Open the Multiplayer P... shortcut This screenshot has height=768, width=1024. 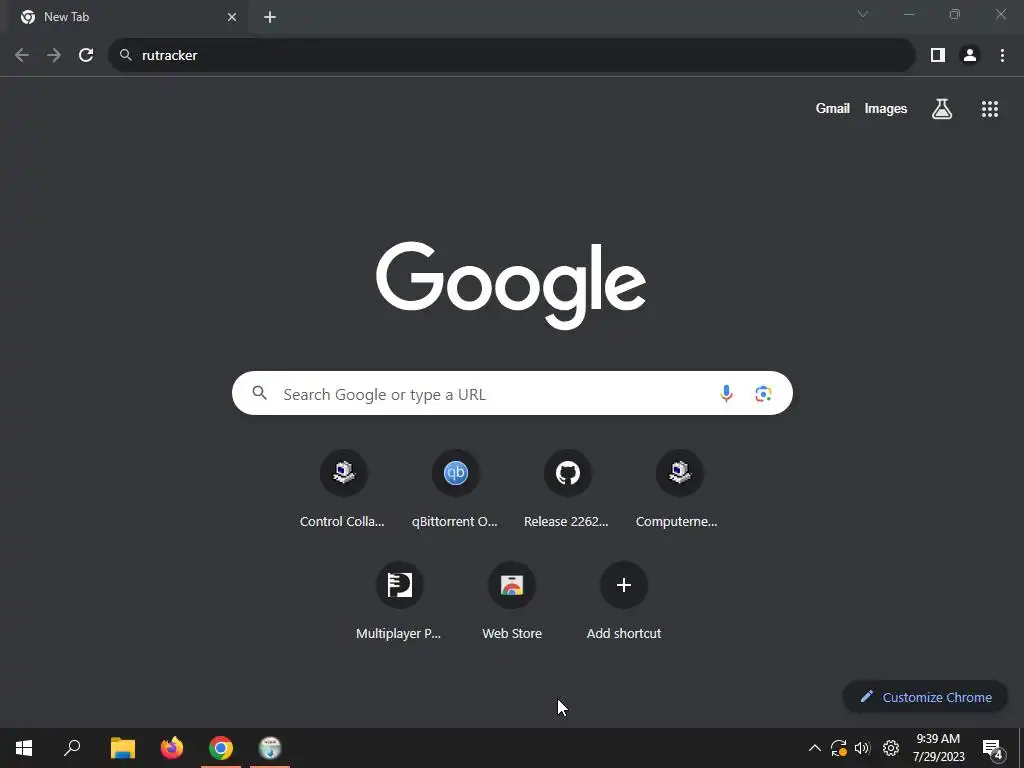400,601
